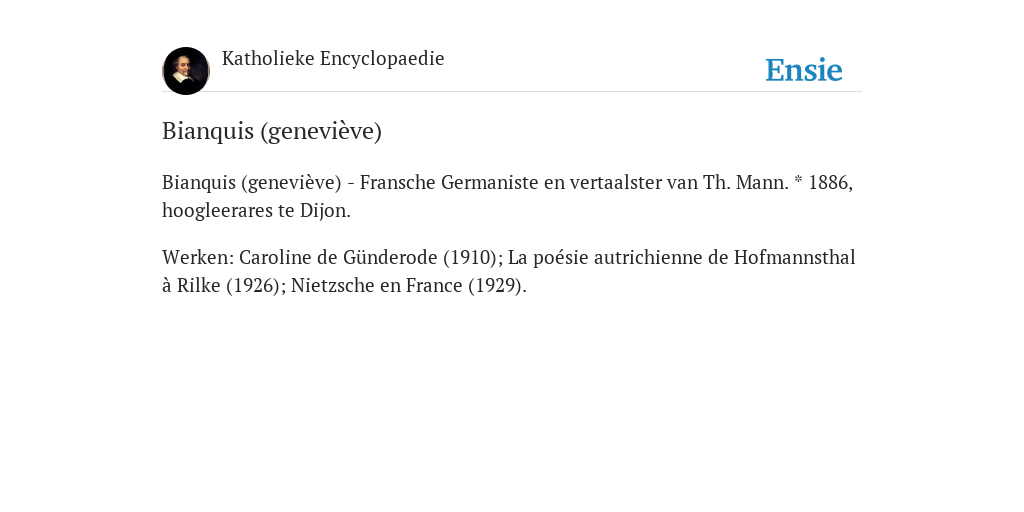Click the asterisk birth symbol before 1886
This screenshot has width=1024, height=512.
point(798,180)
